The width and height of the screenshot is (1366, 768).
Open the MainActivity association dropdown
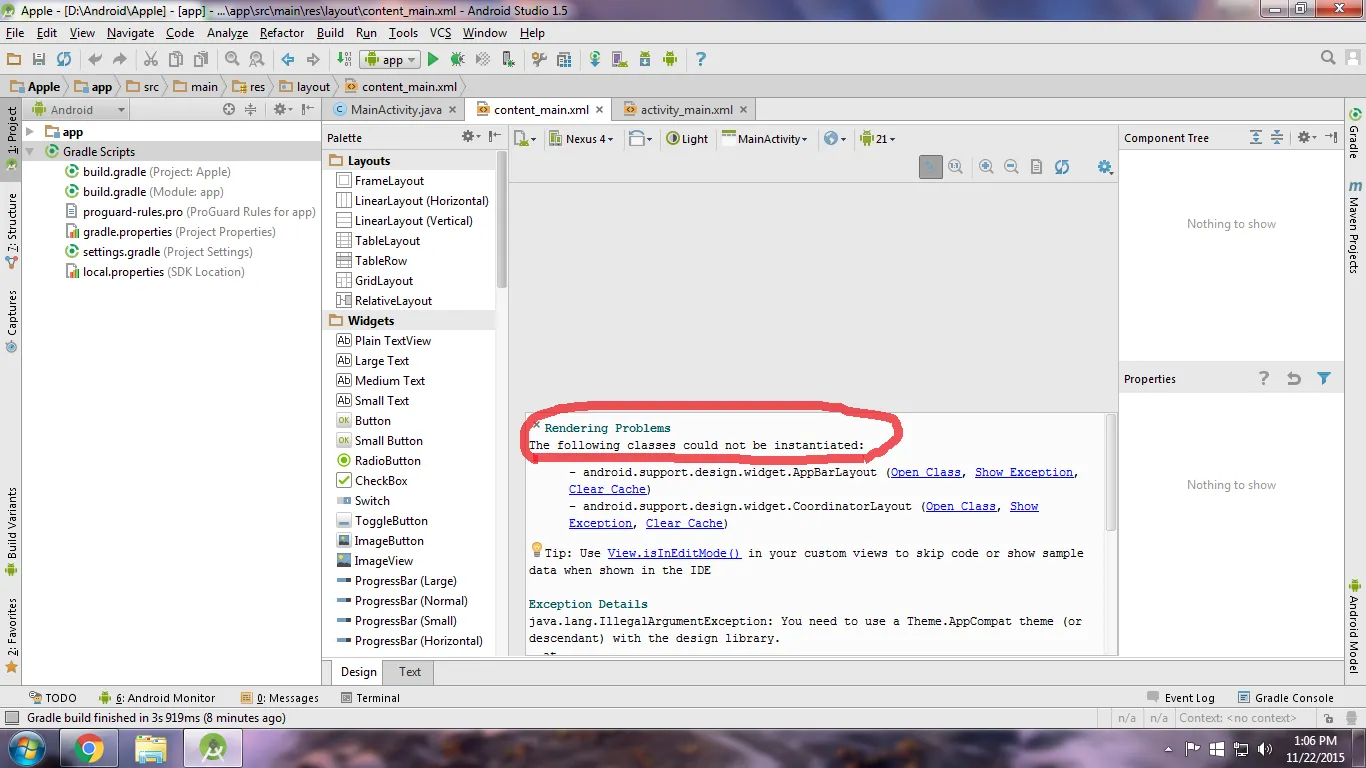765,139
